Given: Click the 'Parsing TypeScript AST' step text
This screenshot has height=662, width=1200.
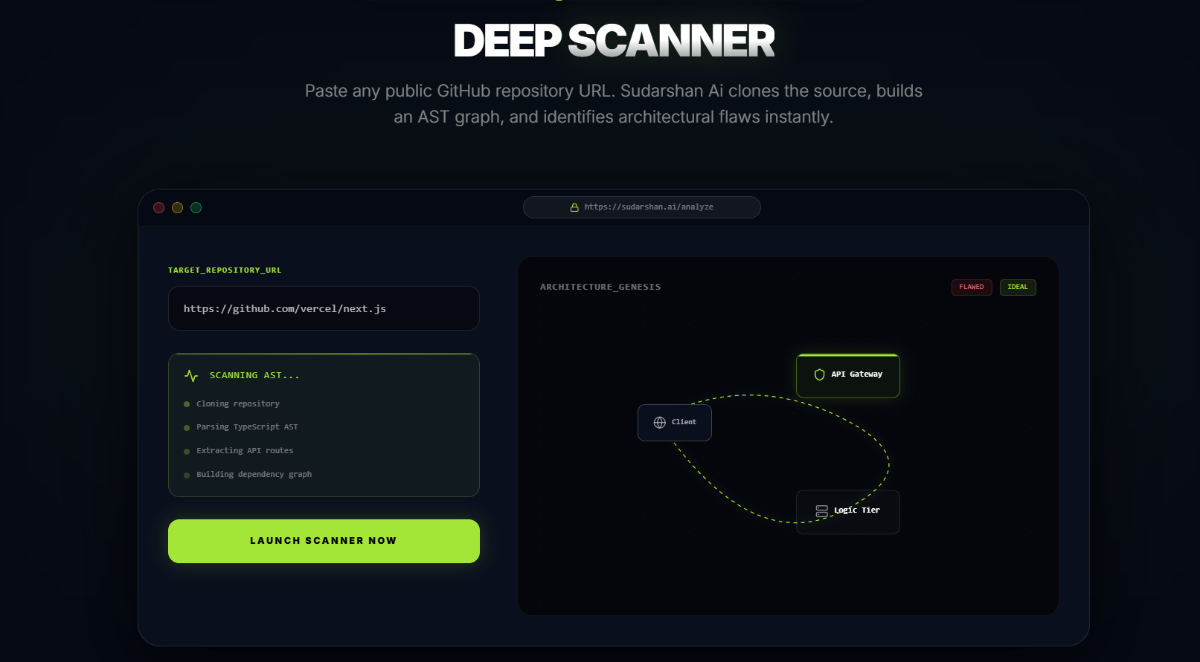Looking at the screenshot, I should (x=247, y=427).
